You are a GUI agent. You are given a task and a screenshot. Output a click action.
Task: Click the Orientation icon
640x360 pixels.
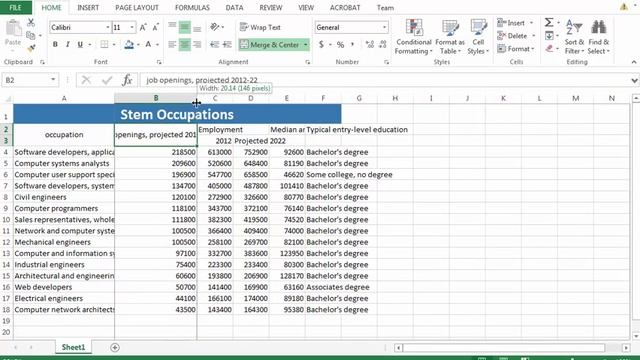[x=215, y=27]
